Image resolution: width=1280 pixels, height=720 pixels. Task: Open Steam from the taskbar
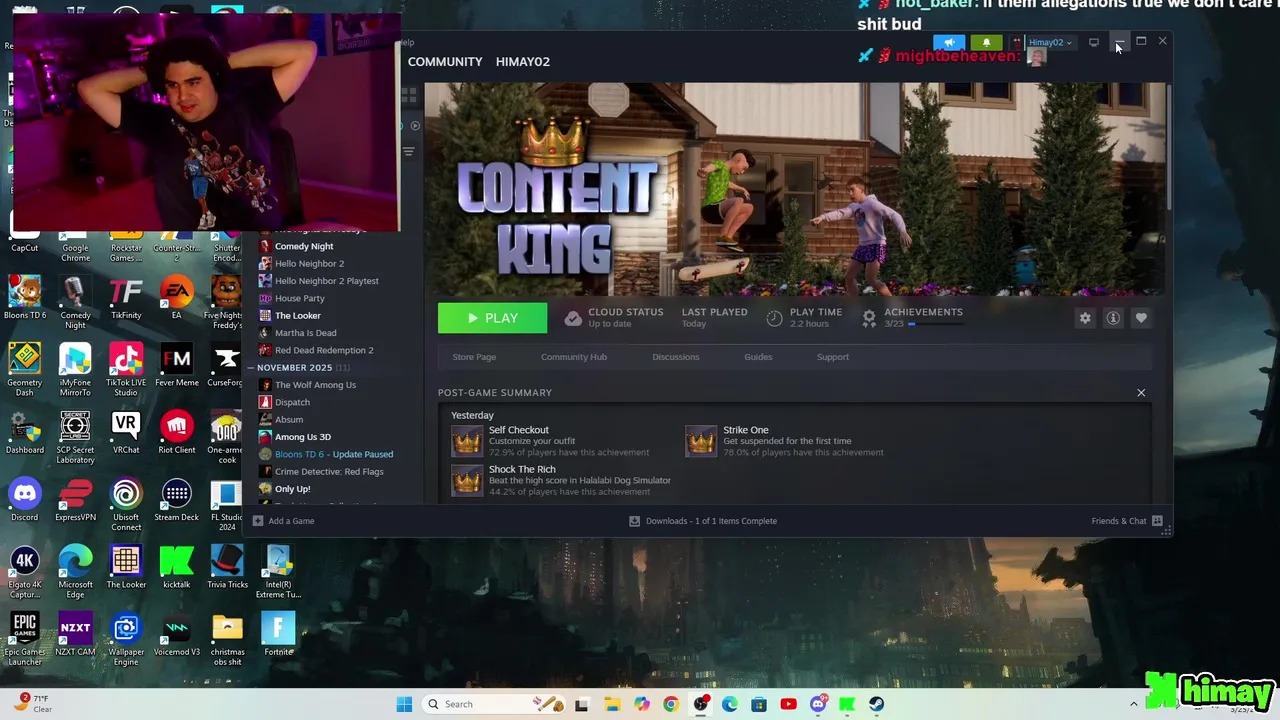click(x=876, y=704)
